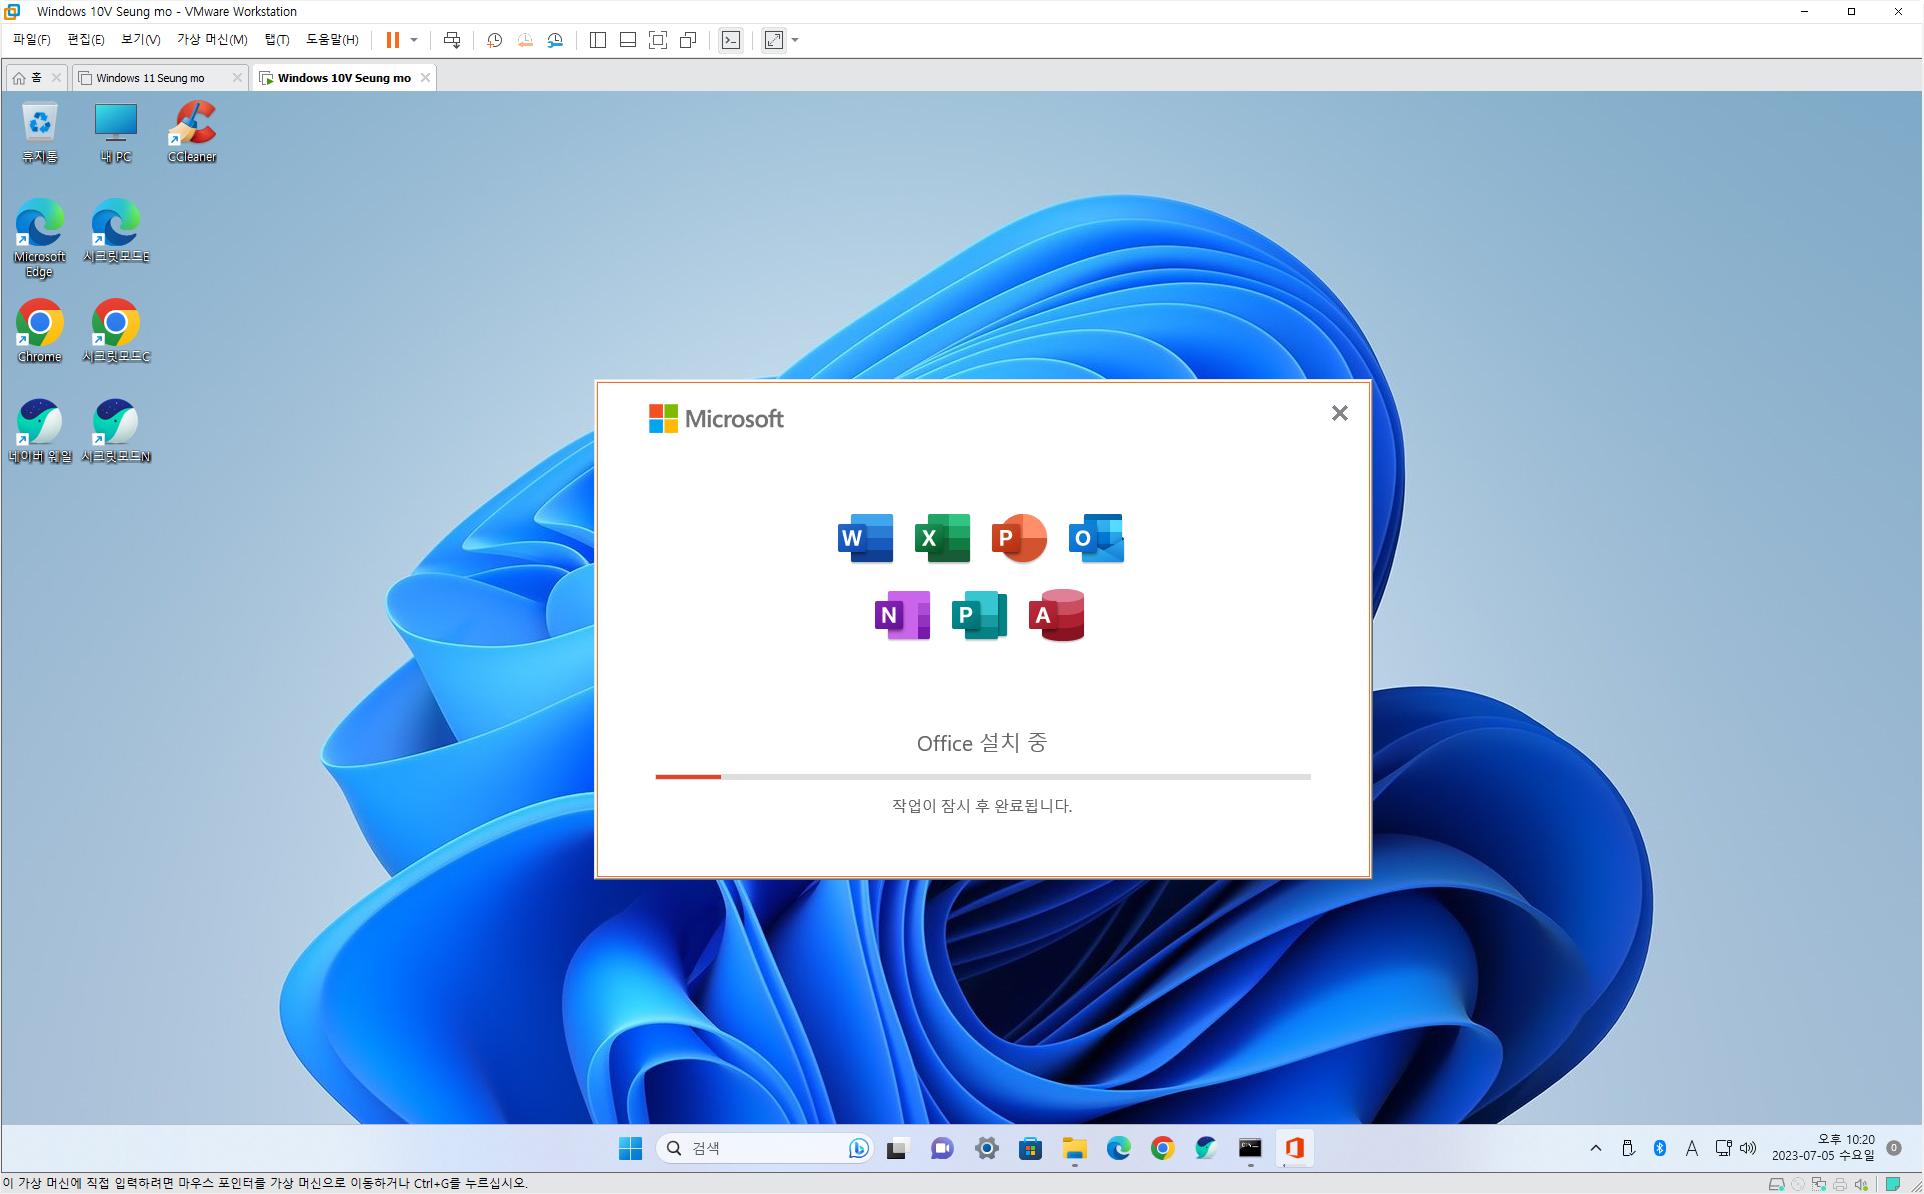The height and width of the screenshot is (1194, 1924).
Task: Click the Excel icon in the installer dialog
Action: tap(942, 538)
